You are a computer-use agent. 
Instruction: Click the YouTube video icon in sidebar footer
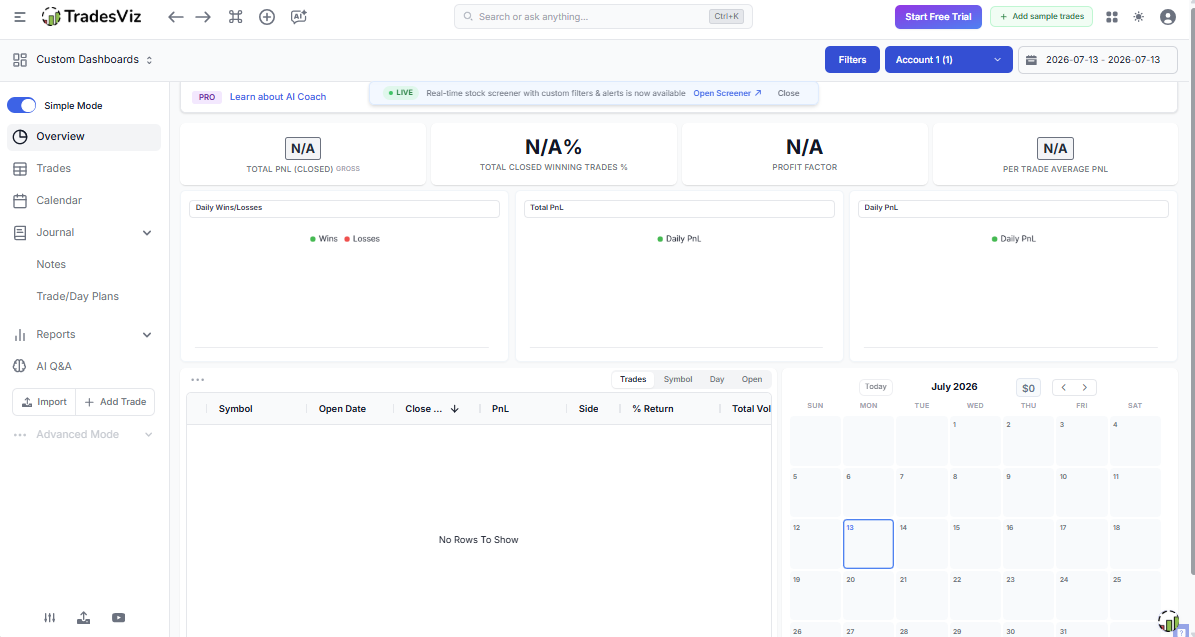pos(118,618)
